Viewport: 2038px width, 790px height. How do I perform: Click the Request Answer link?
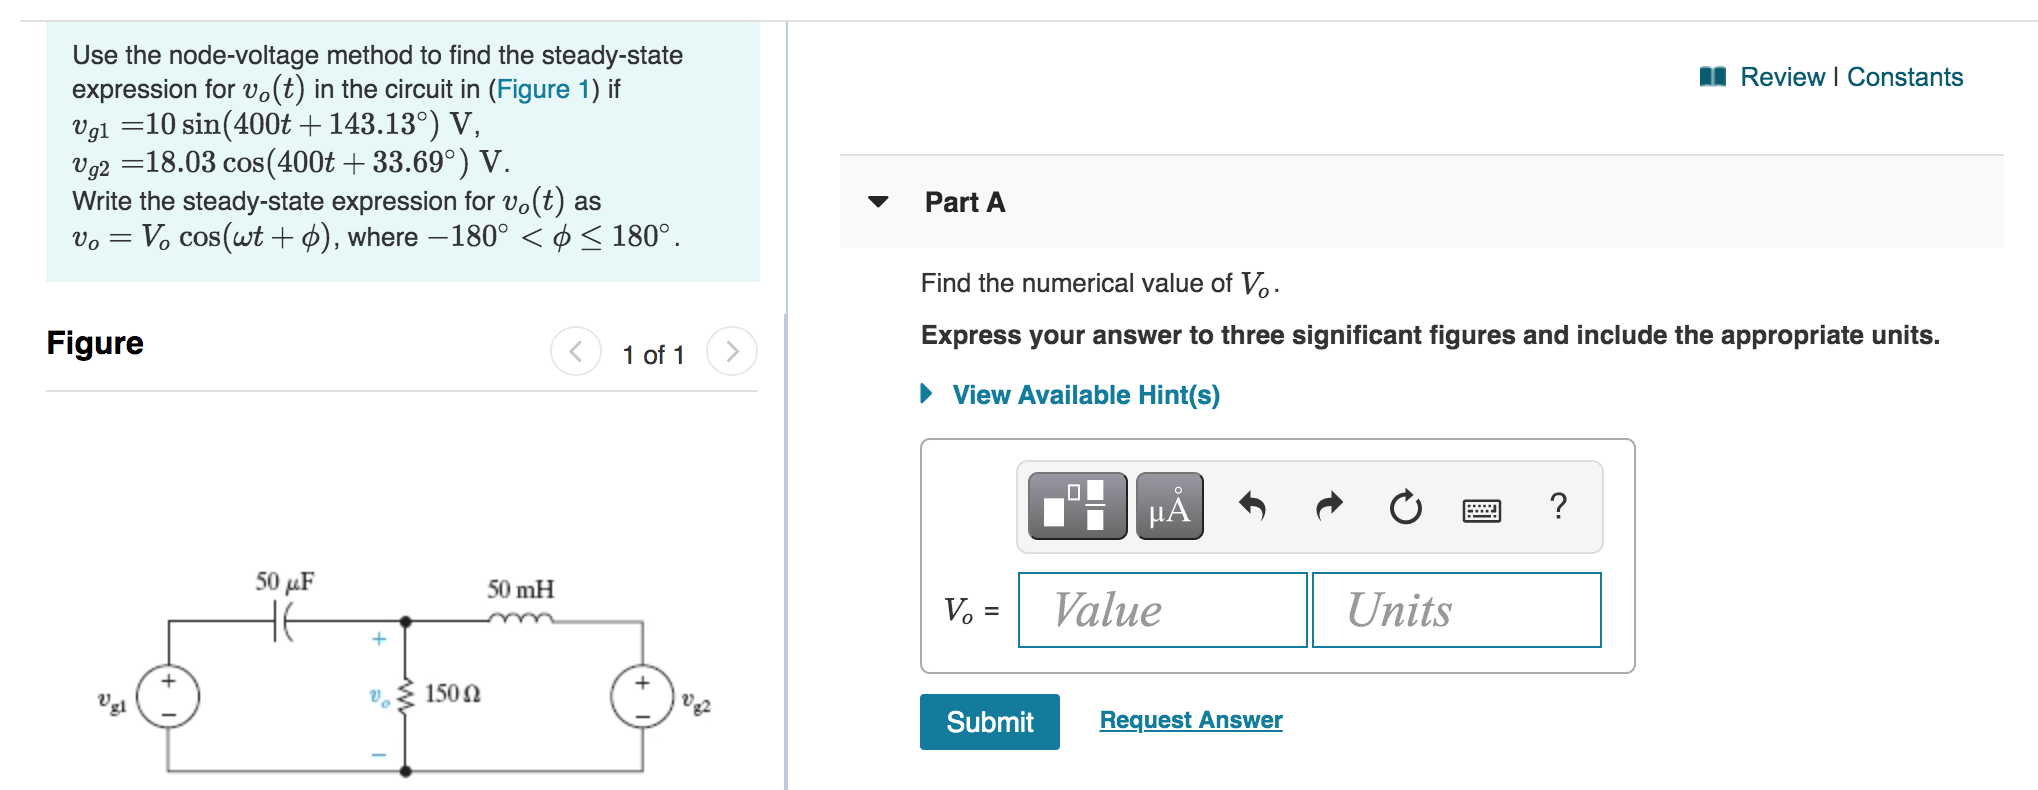point(1189,719)
